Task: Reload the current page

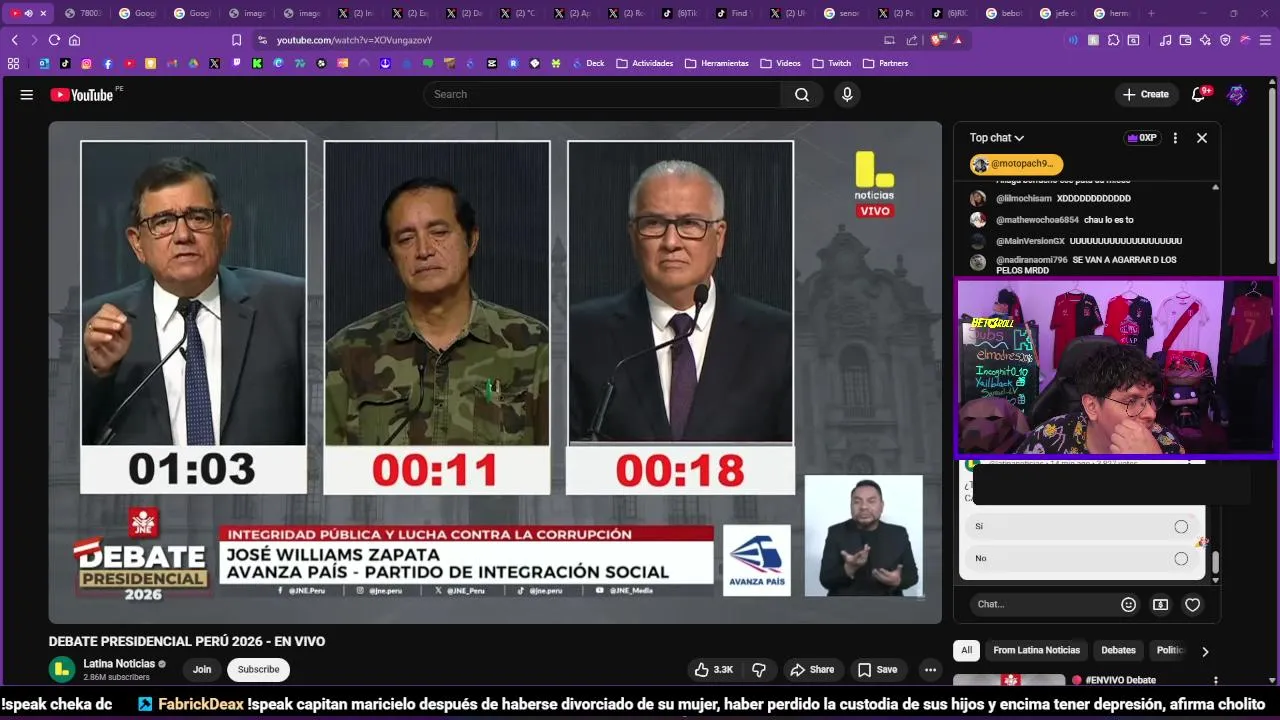Action: (x=54, y=40)
